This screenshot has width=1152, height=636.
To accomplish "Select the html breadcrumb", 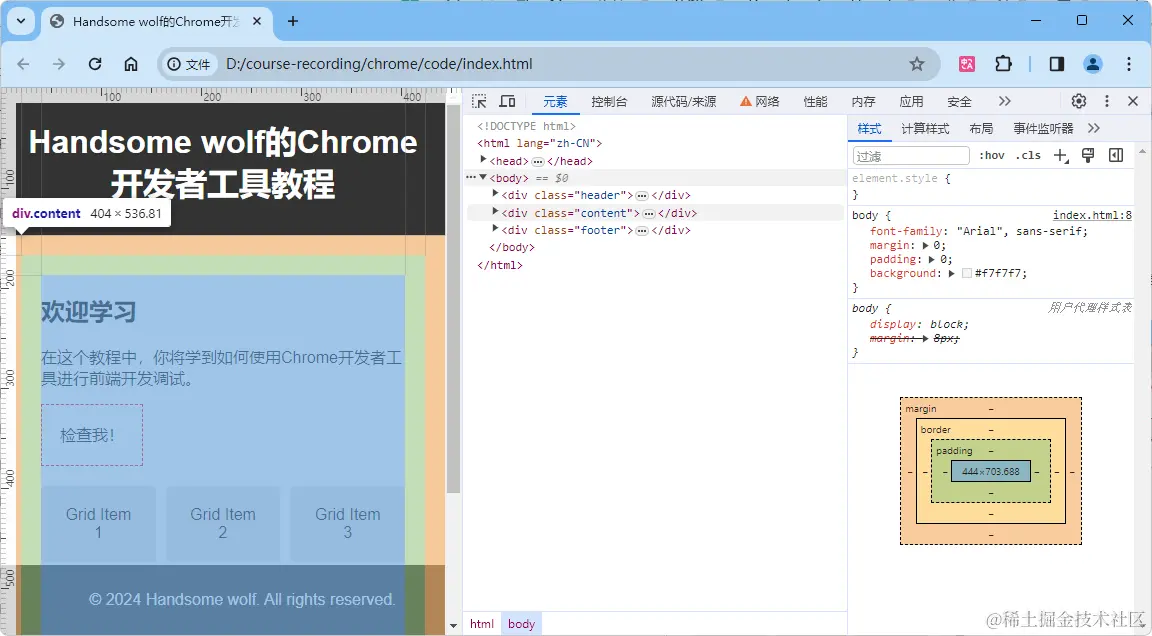I will [482, 624].
